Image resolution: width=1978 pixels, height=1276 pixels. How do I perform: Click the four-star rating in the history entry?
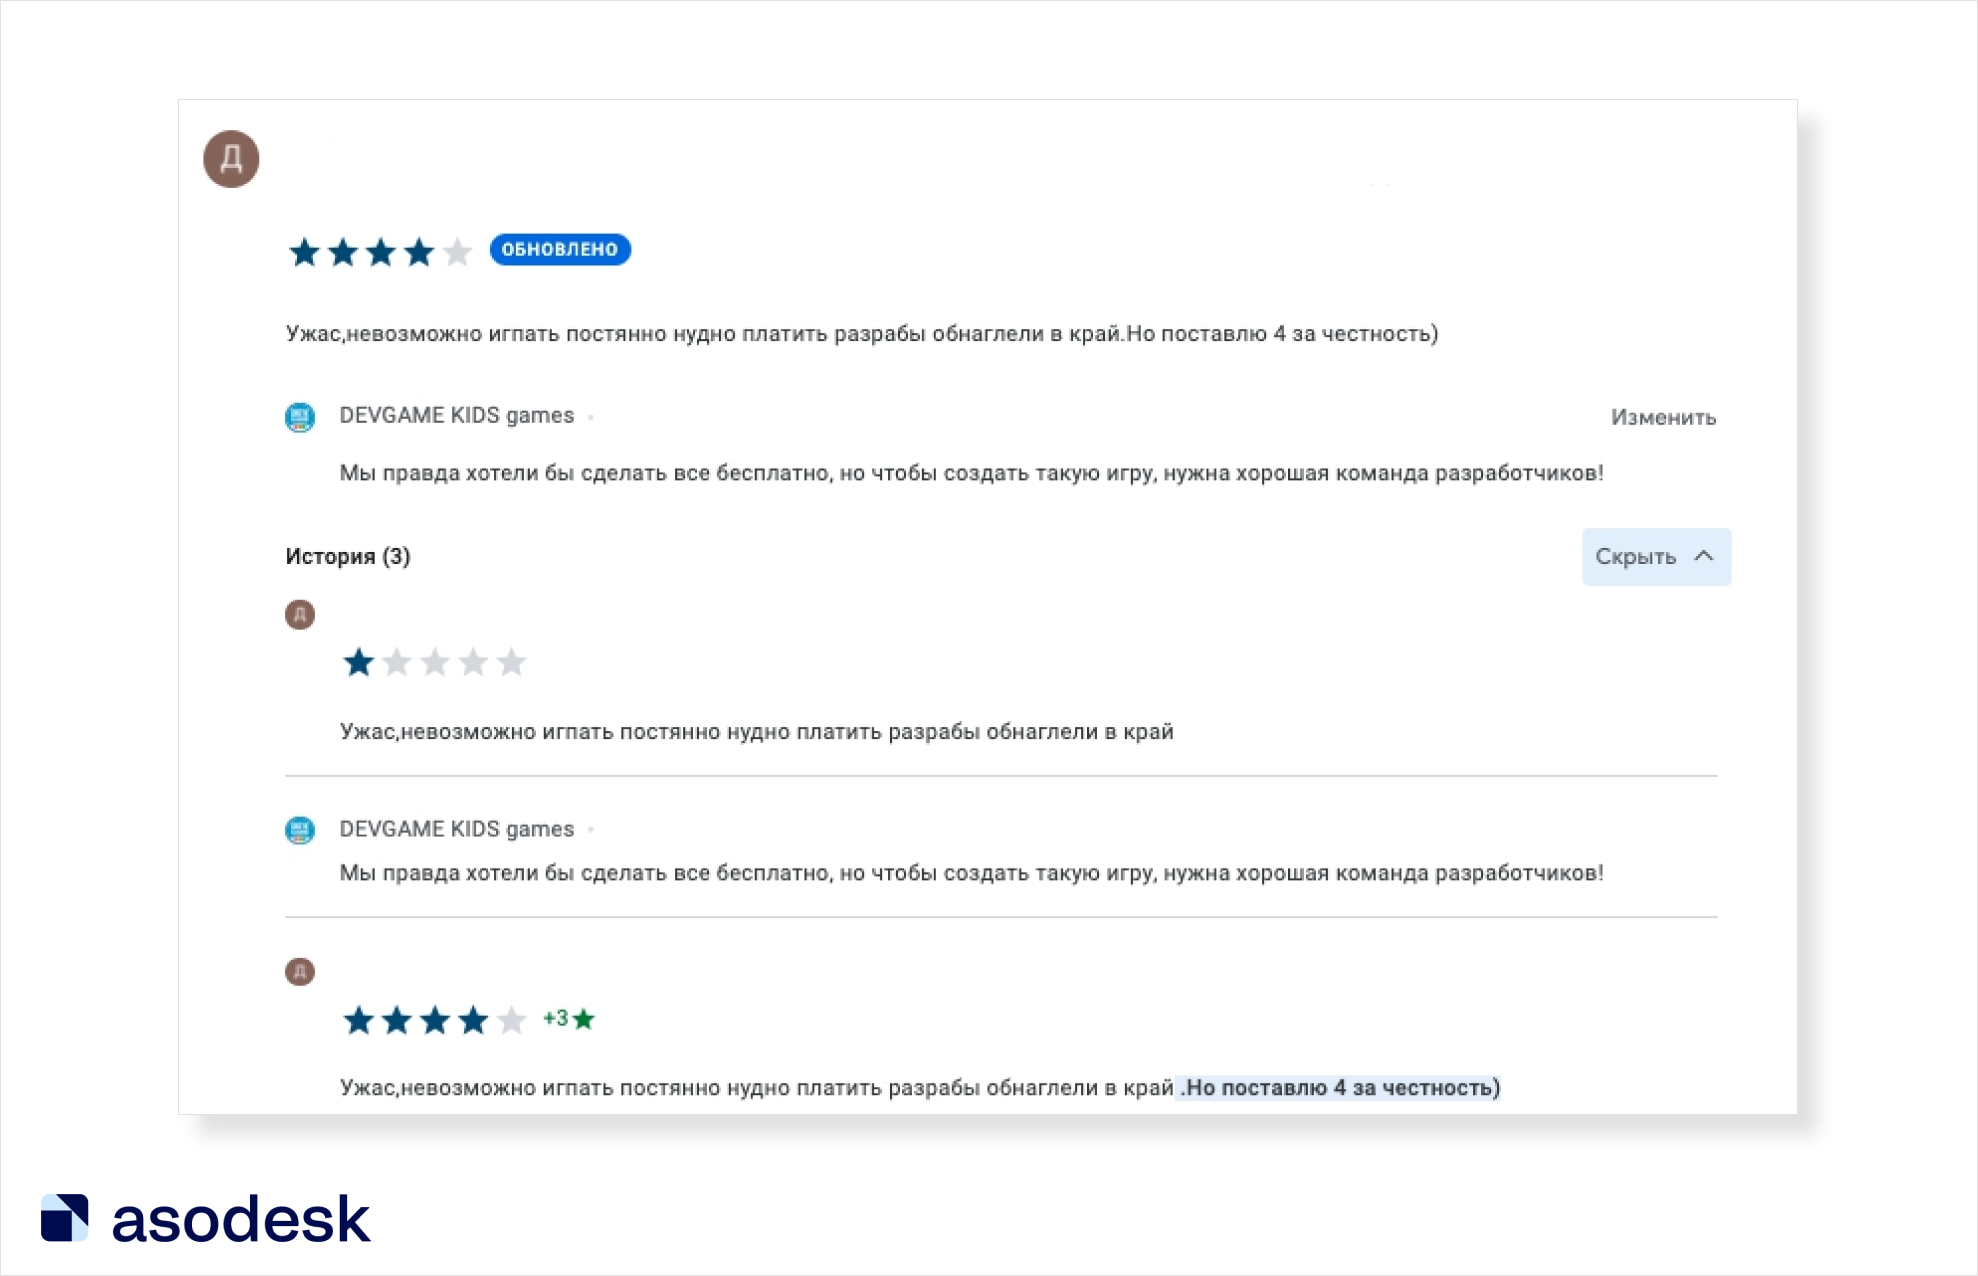pyautogui.click(x=434, y=1020)
